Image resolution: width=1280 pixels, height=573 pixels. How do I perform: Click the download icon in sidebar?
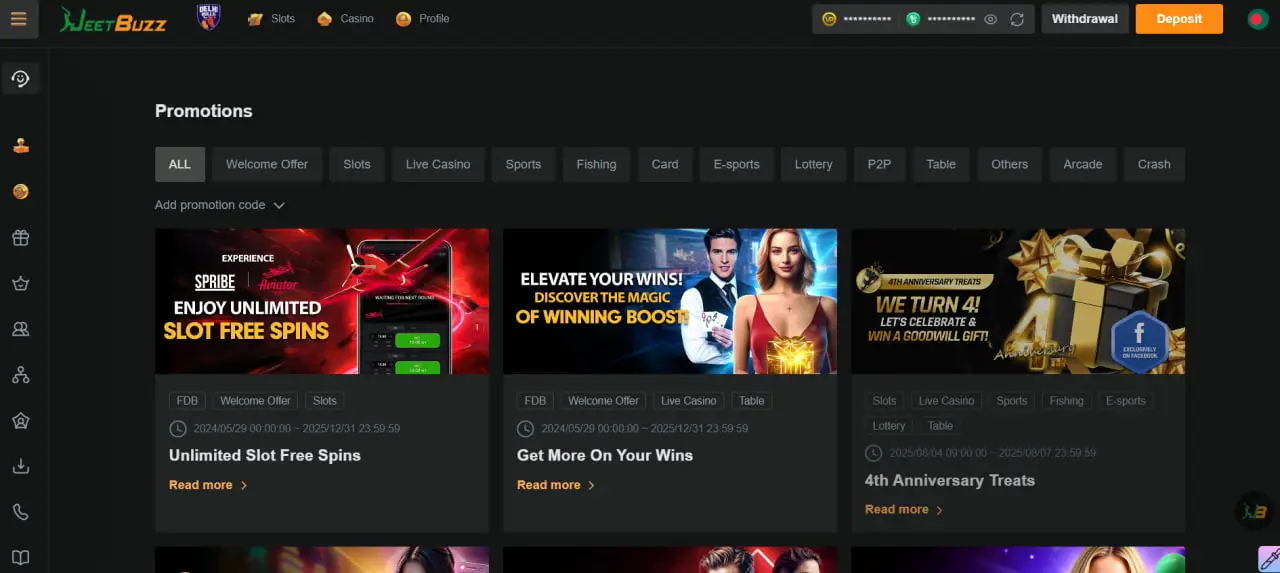pos(20,466)
